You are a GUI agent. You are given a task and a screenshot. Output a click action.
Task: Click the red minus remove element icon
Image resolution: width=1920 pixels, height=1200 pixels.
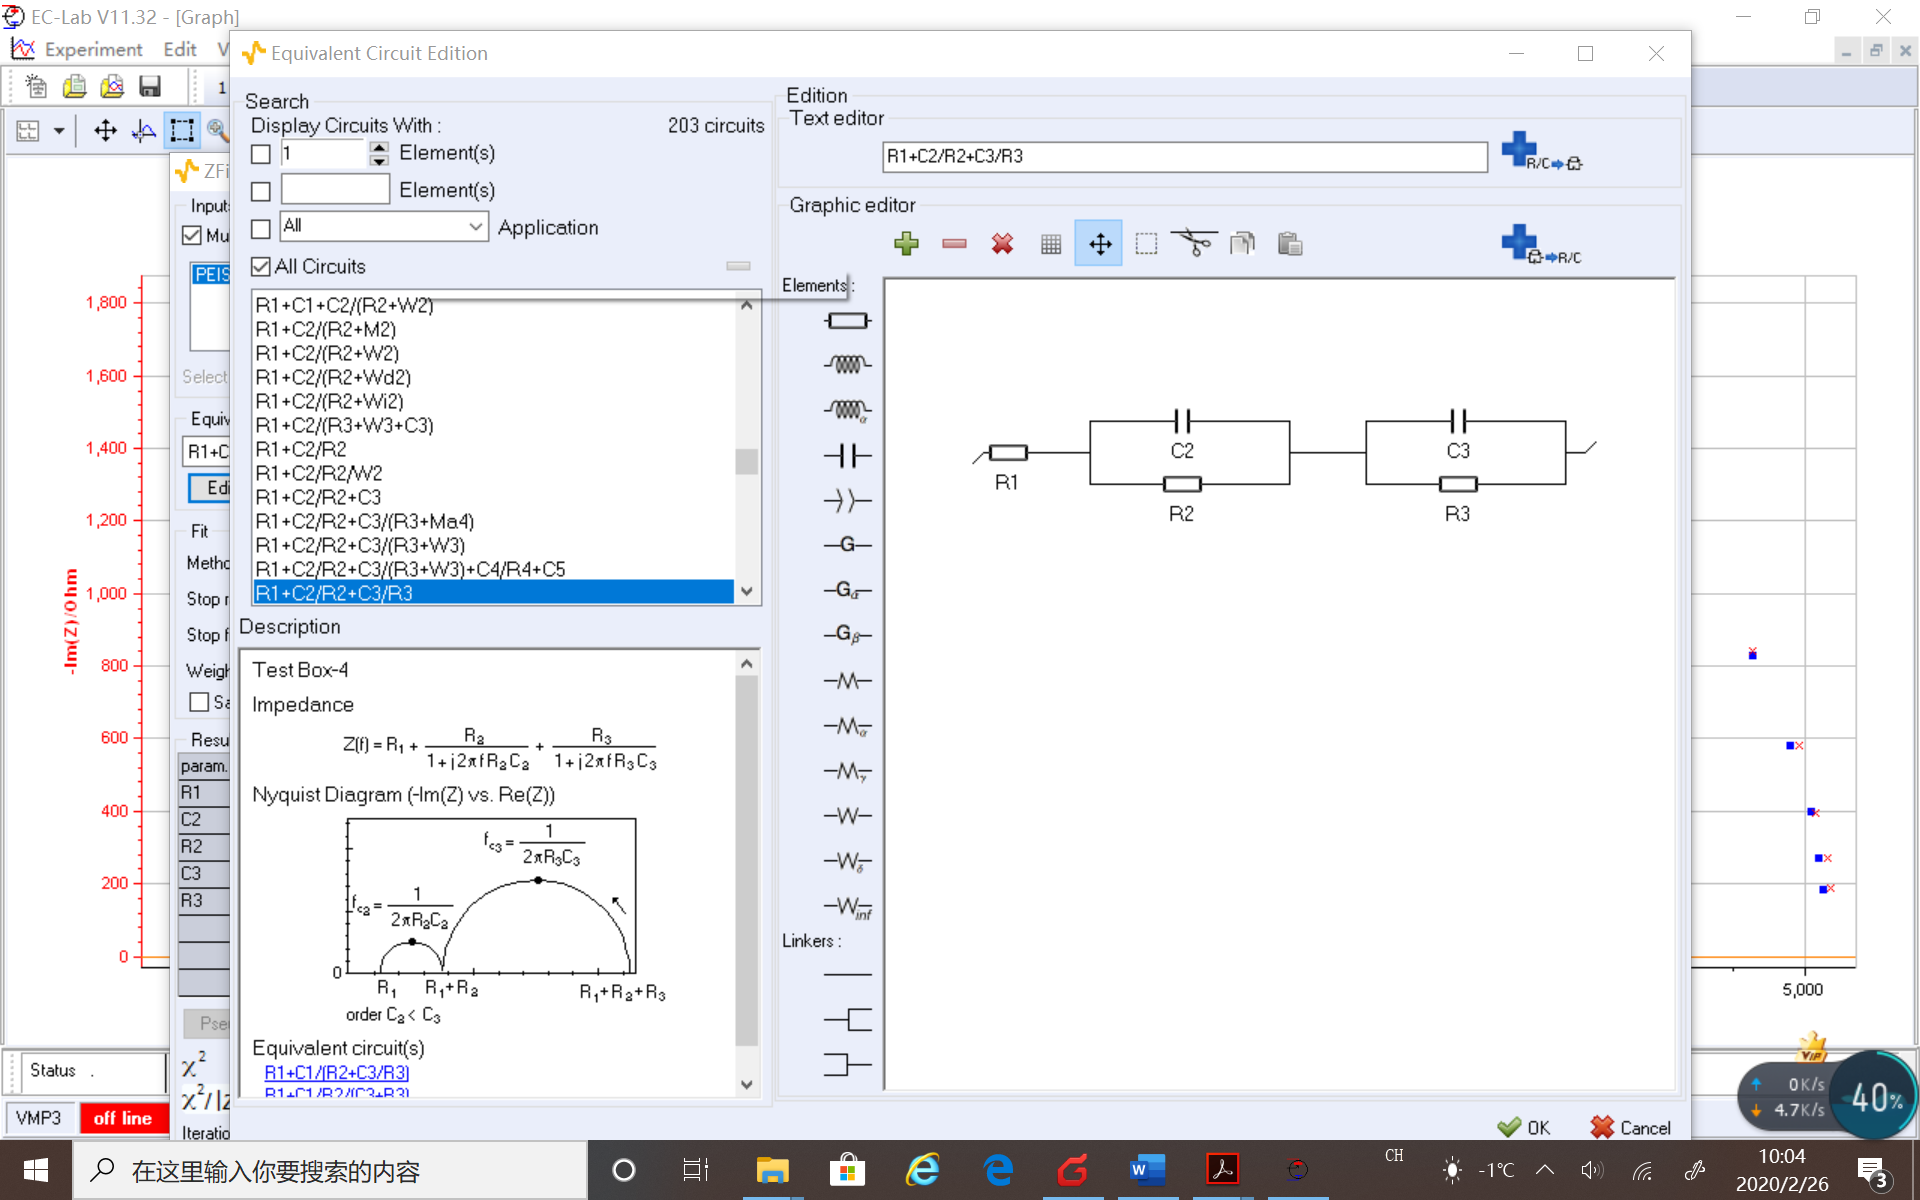click(x=954, y=243)
